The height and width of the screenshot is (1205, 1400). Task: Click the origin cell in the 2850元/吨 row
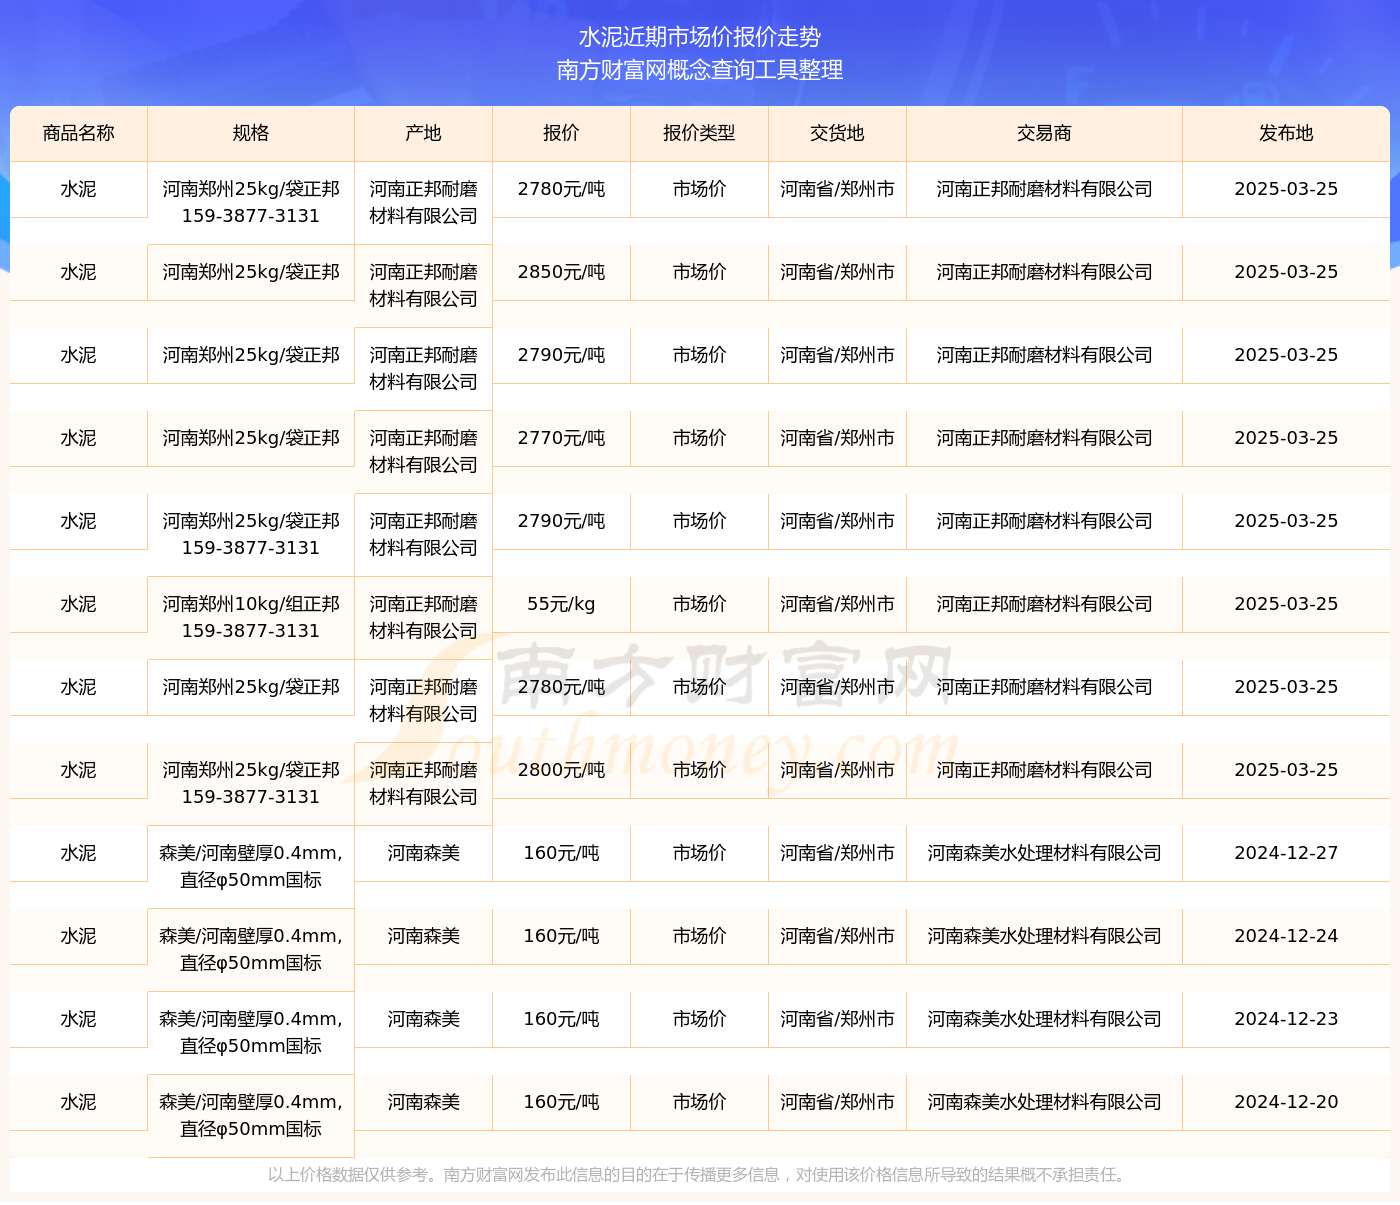[424, 285]
